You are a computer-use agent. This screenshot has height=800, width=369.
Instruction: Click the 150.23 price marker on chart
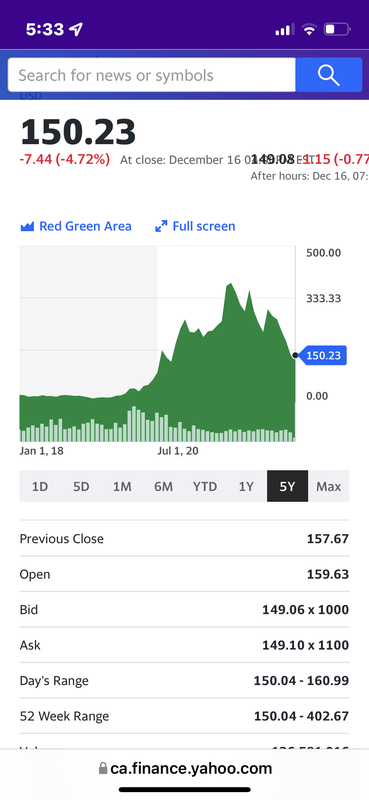(x=323, y=355)
